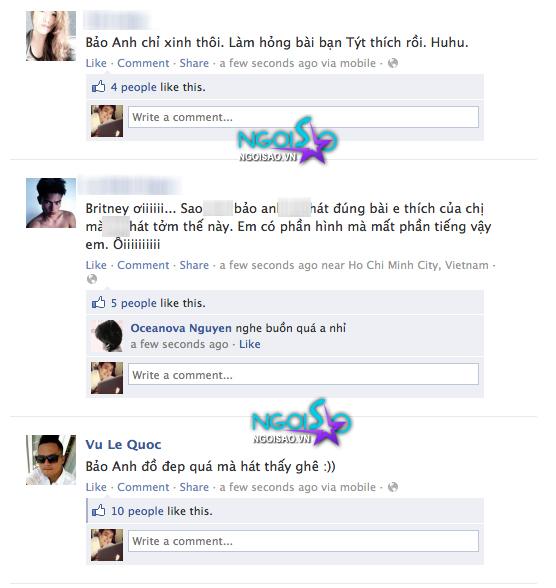Focus comment box under Vu Le Quoc's post
This screenshot has height=588, width=556.
point(303,541)
